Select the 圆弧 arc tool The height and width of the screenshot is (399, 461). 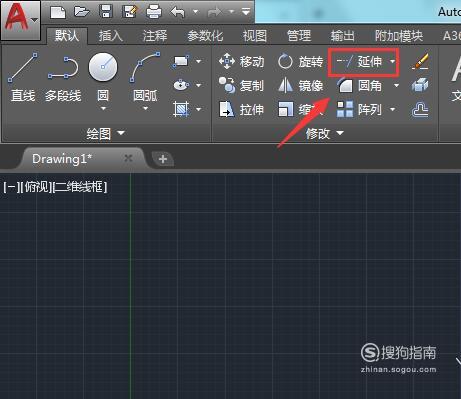tap(145, 76)
